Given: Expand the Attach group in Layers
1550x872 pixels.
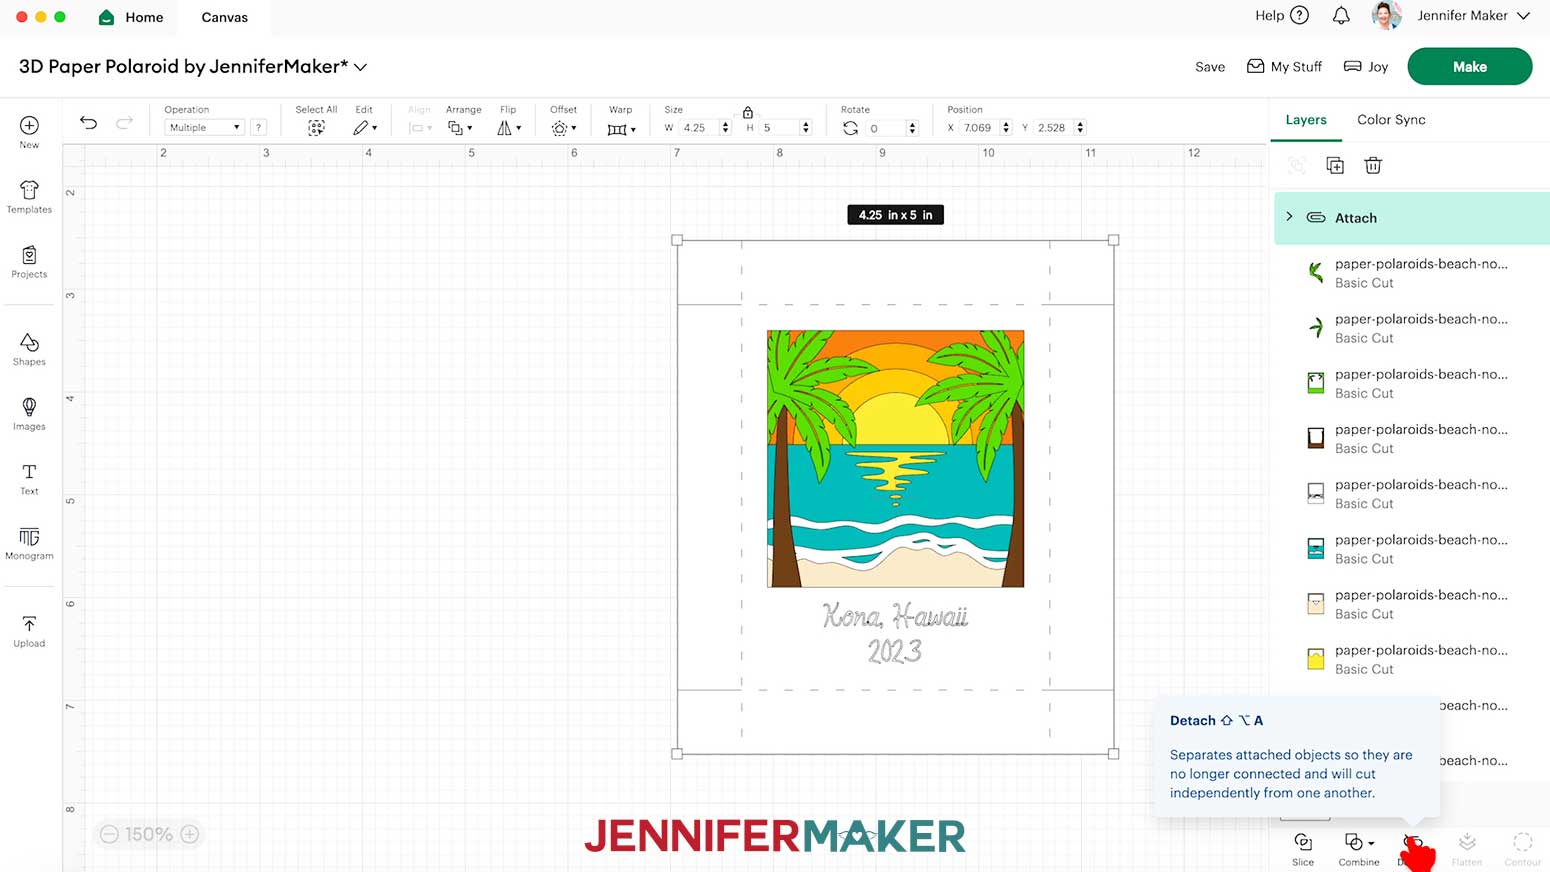Looking at the screenshot, I should point(1289,217).
